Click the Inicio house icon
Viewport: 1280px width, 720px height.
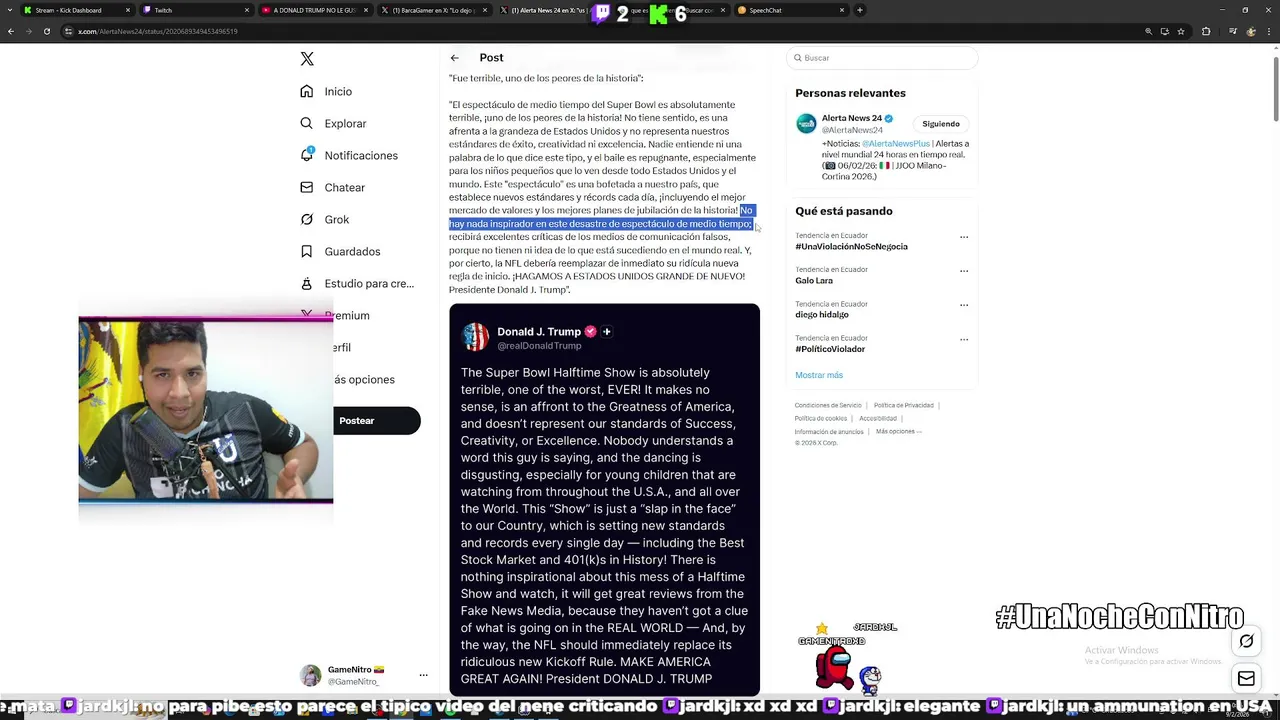click(x=307, y=91)
